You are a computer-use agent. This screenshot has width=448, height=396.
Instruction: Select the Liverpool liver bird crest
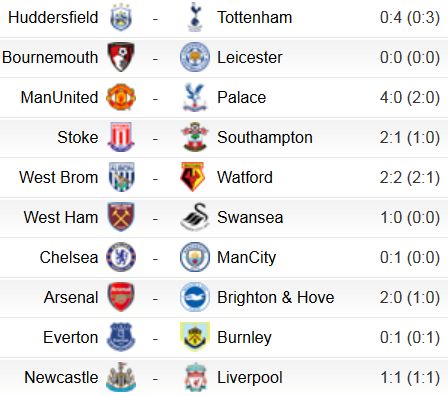tap(196, 377)
